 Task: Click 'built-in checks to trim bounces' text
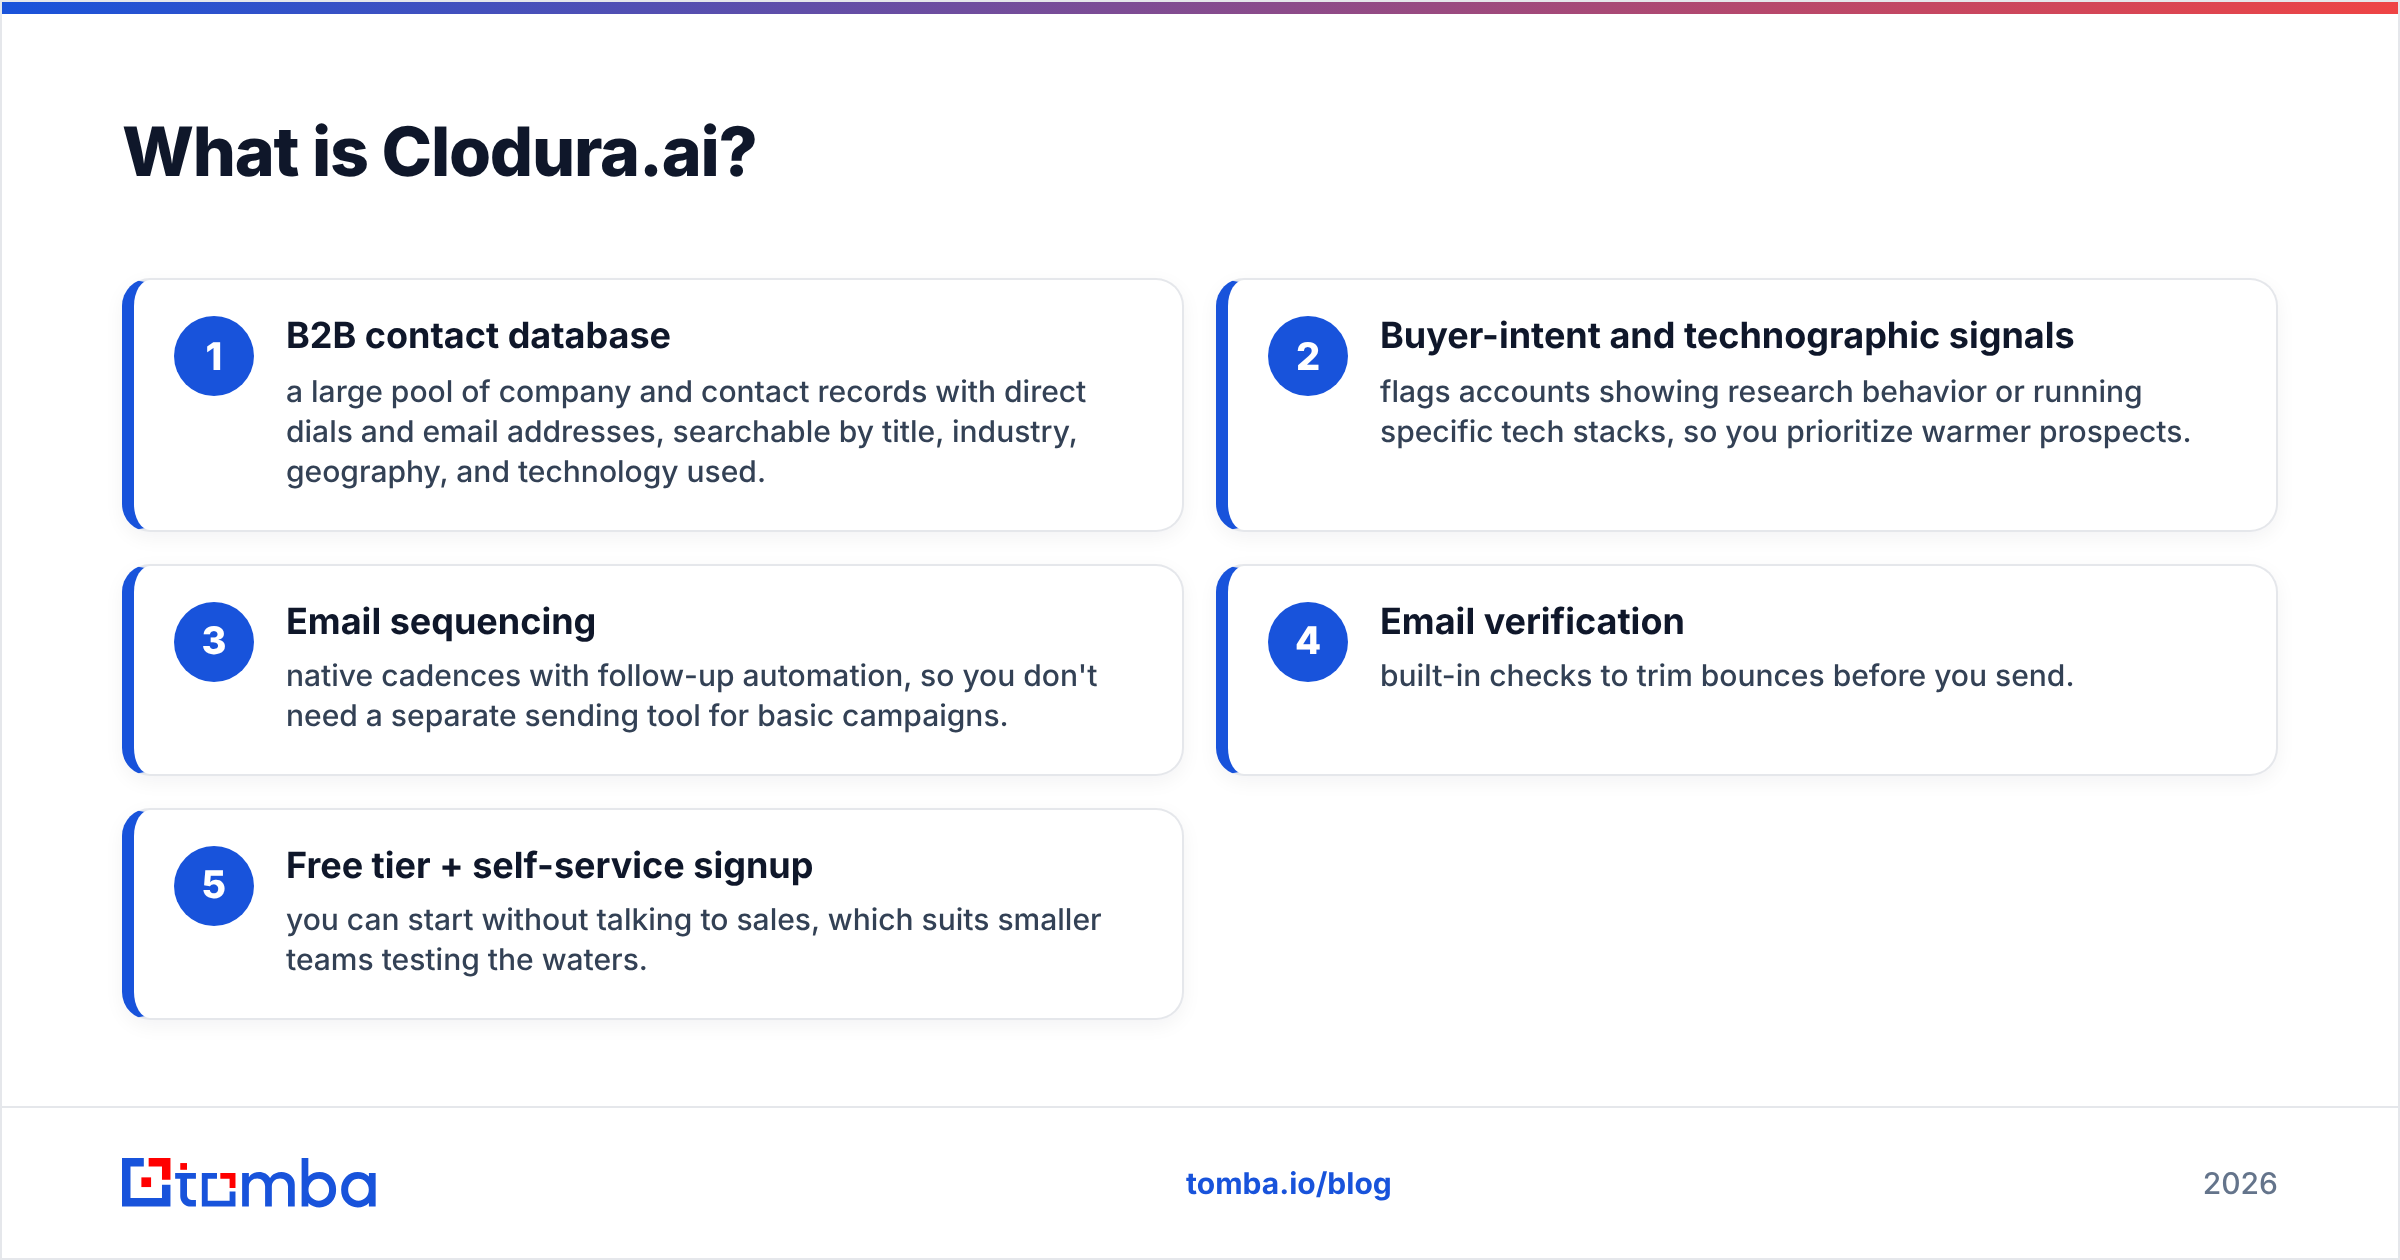point(1727,676)
